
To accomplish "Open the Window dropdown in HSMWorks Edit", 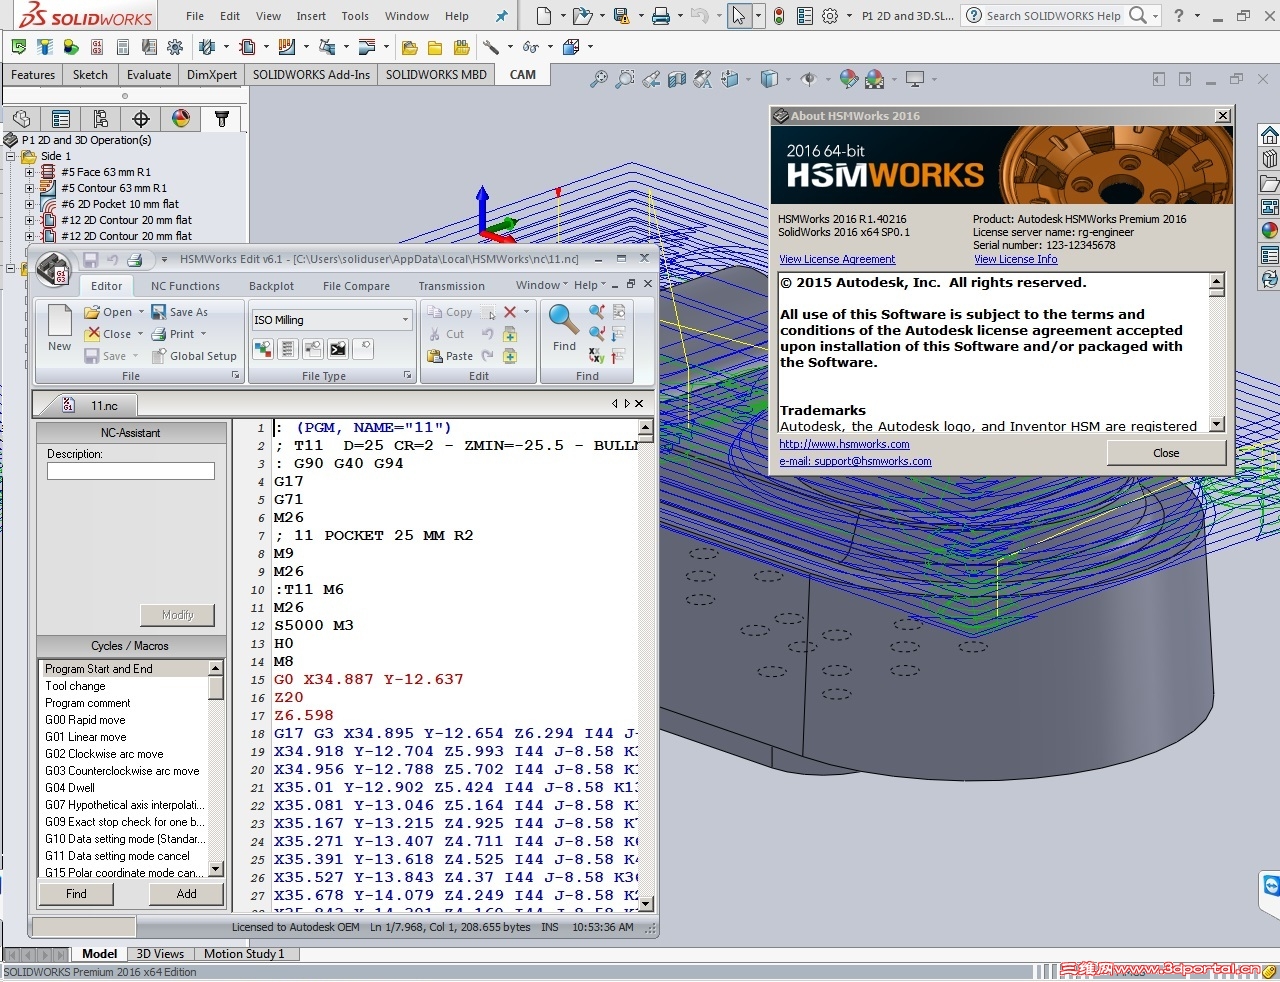I will pyautogui.click(x=542, y=285).
